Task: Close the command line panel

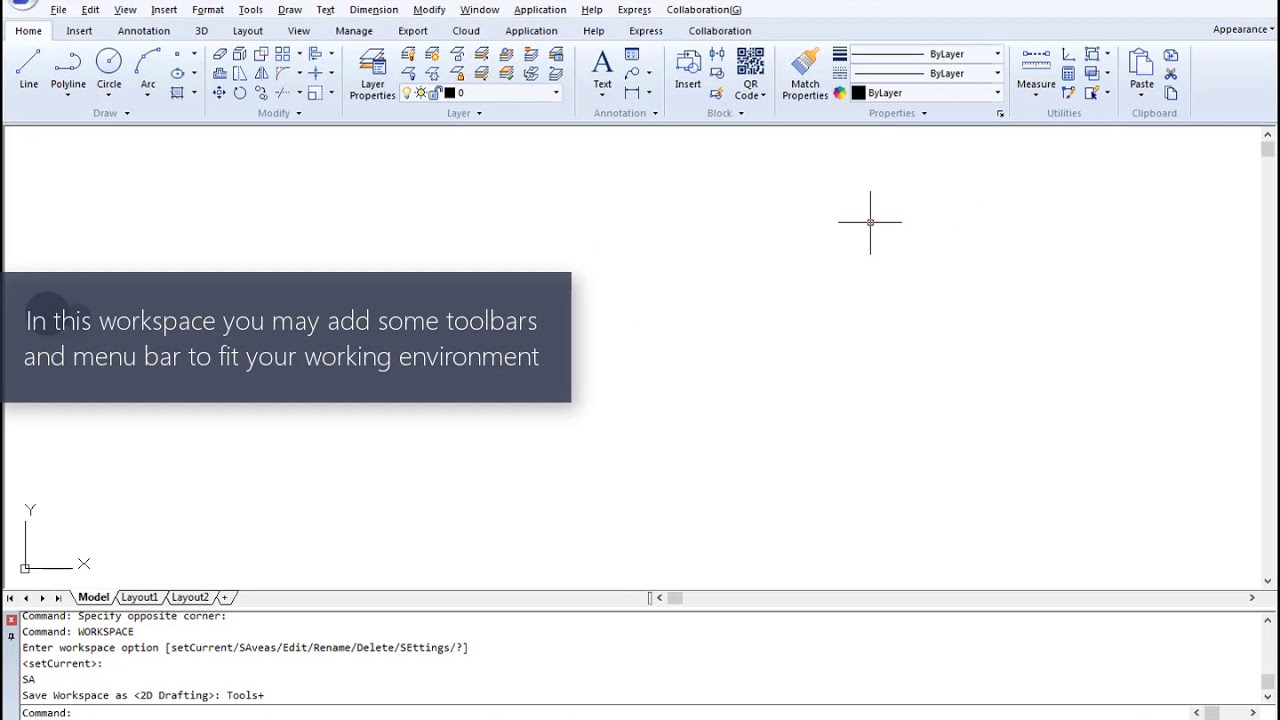Action: click(x=12, y=620)
